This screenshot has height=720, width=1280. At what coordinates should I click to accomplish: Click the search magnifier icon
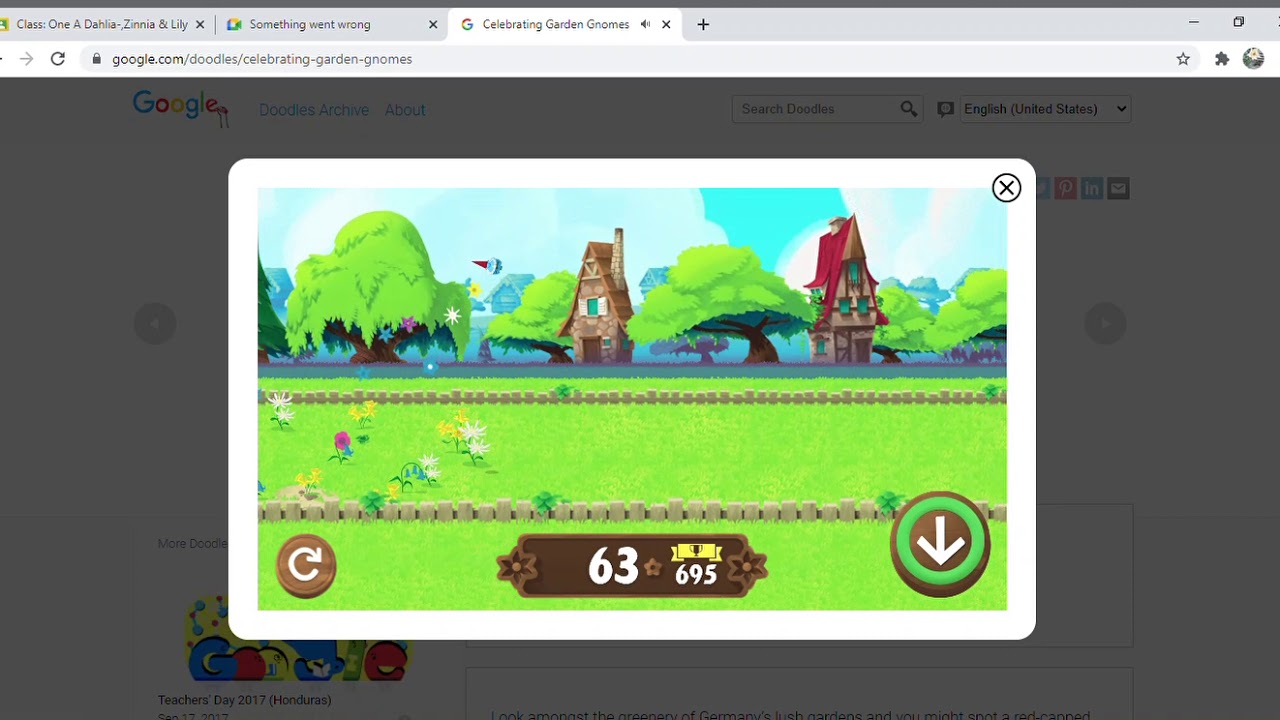click(x=909, y=109)
